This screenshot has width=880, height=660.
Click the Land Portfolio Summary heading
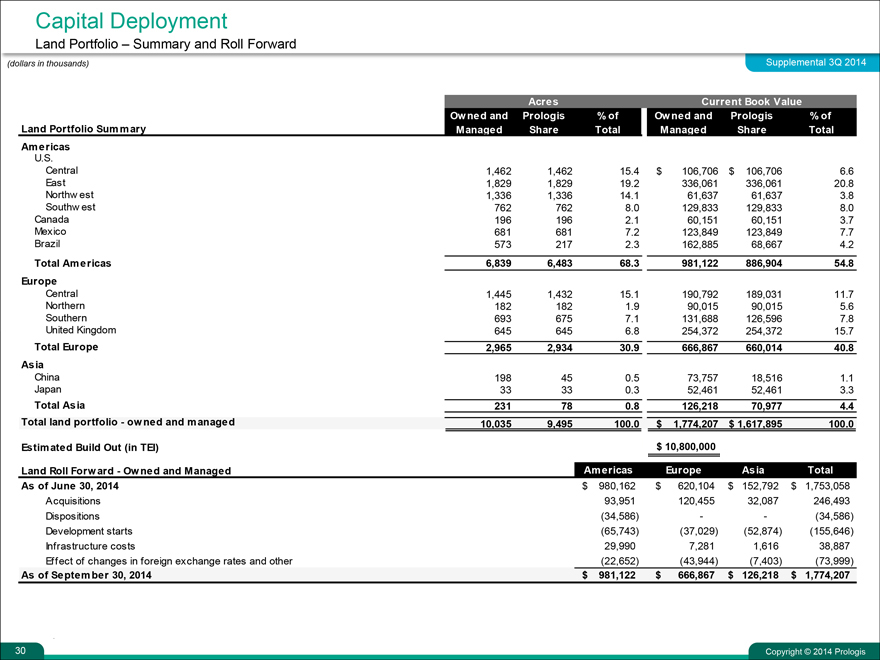tap(84, 129)
